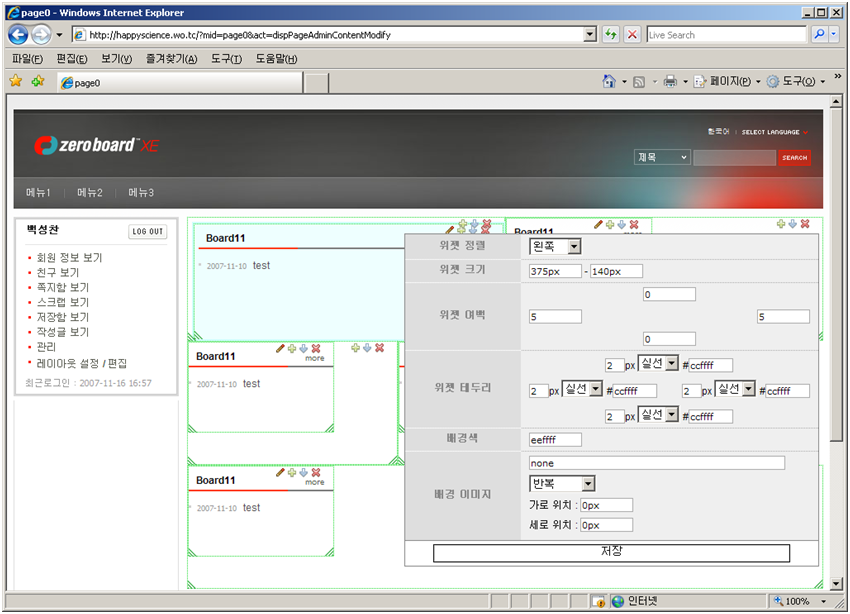Select the page0 browser tab
The image size is (850, 614).
(179, 83)
